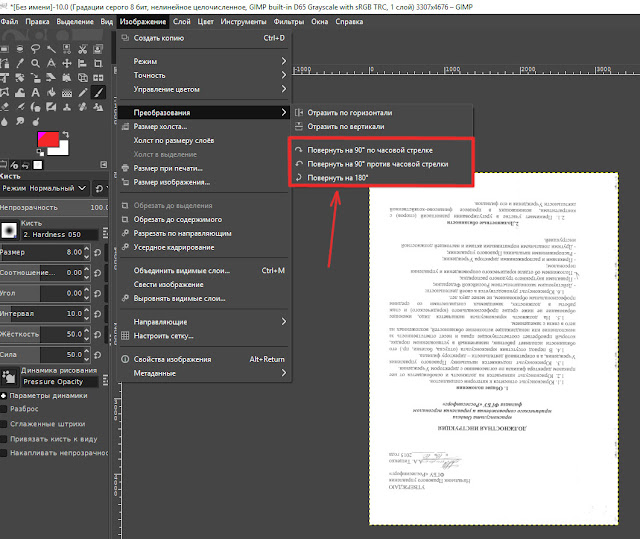The height and width of the screenshot is (539, 640).
Task: Select the Scissors Select tool
Action: tap(82, 49)
